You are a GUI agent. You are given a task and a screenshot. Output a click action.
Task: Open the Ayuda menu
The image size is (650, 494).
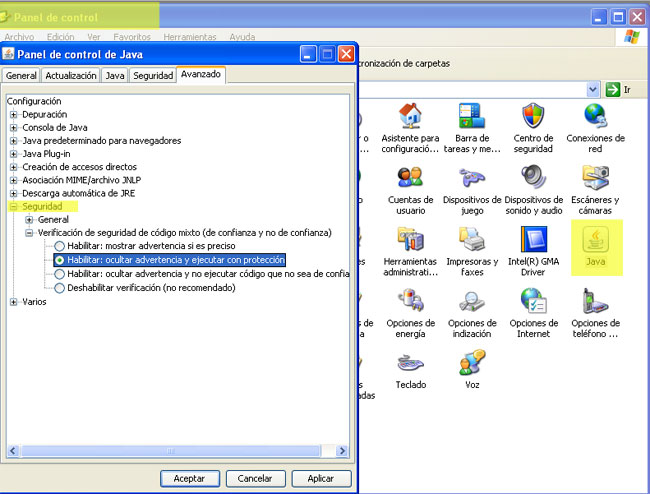click(242, 37)
